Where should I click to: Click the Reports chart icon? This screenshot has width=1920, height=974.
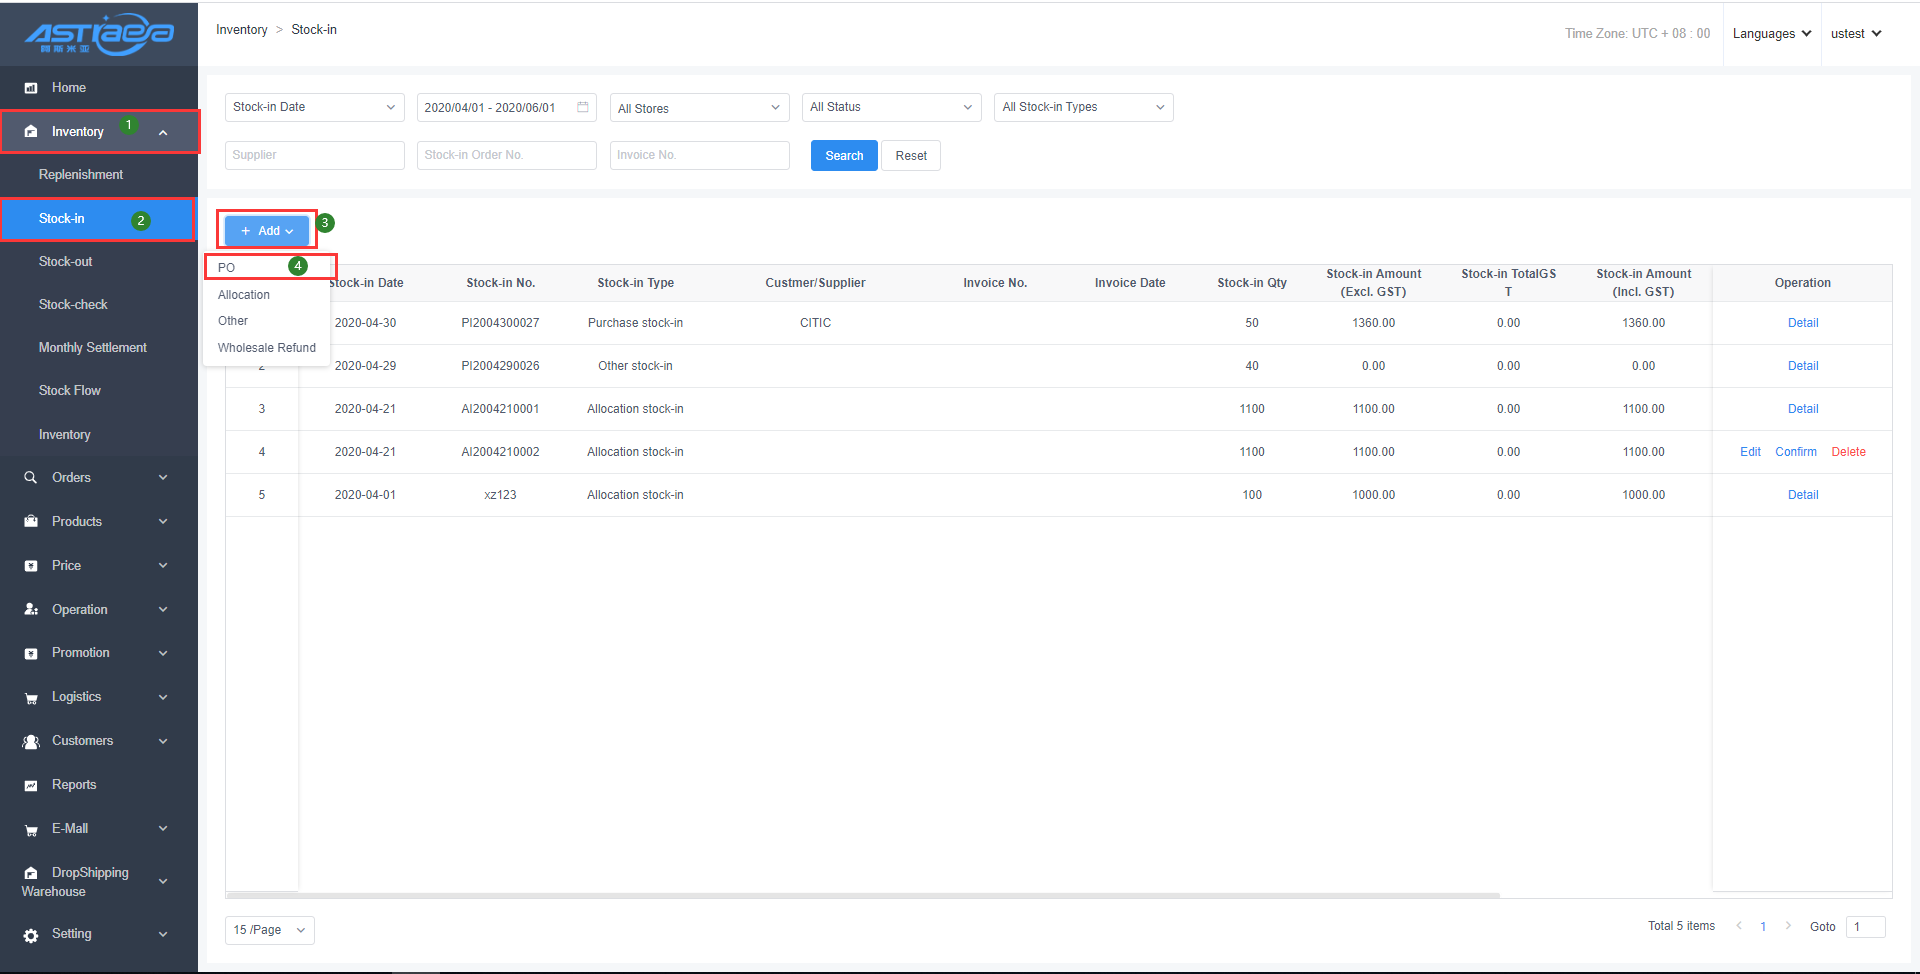(x=31, y=786)
